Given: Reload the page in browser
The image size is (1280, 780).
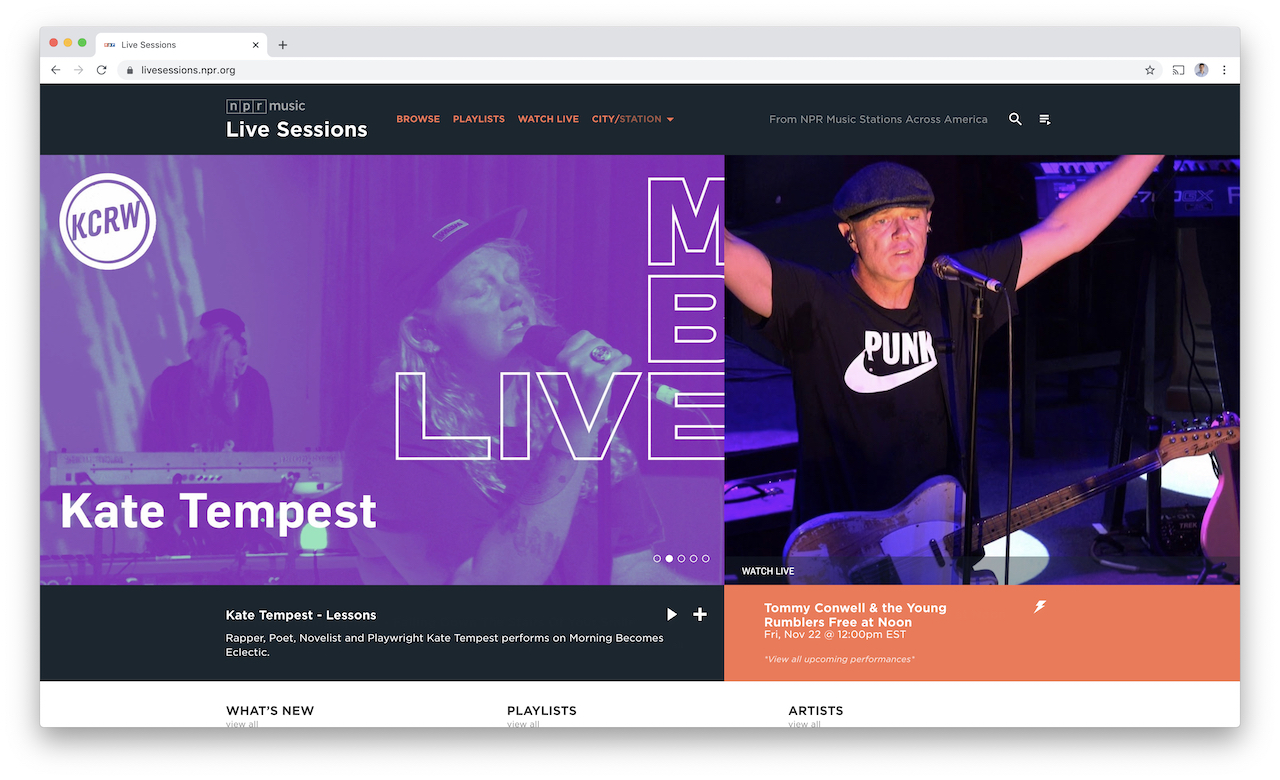Looking at the screenshot, I should [101, 70].
